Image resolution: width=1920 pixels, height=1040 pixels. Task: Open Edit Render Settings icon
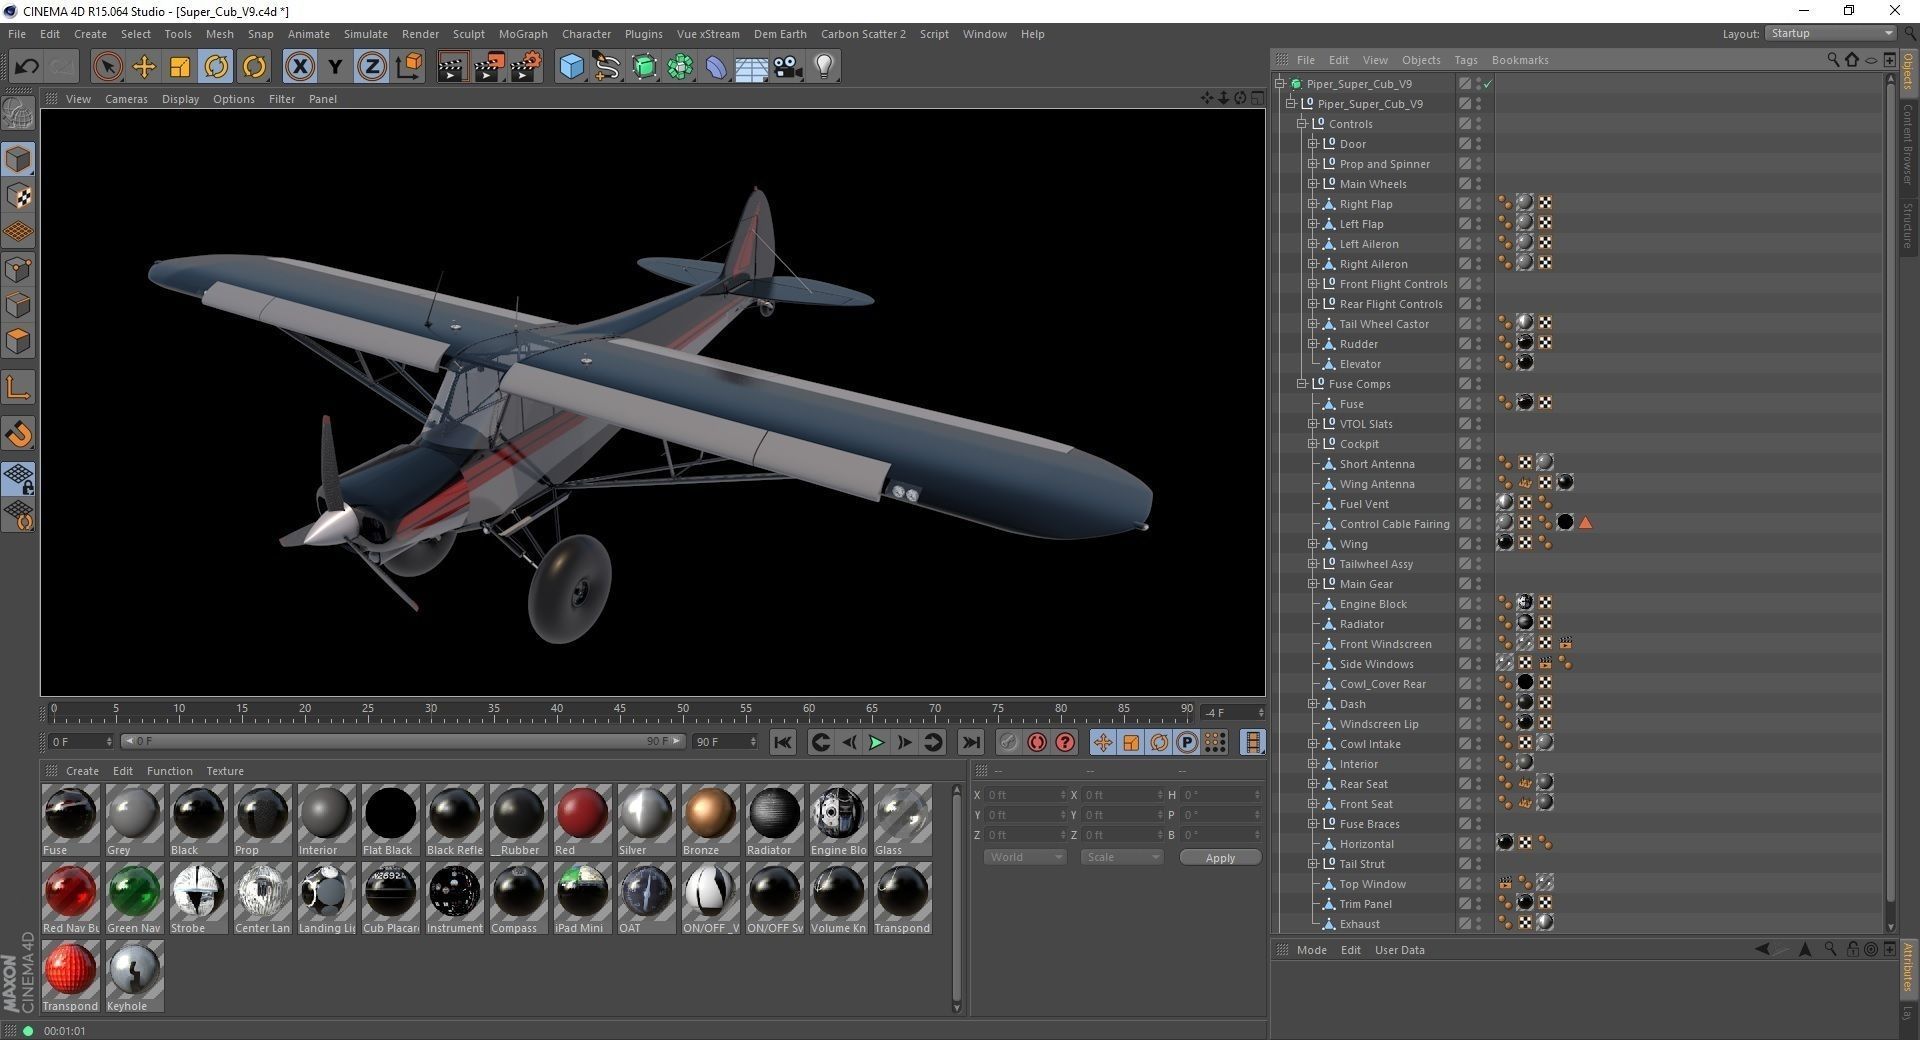(x=526, y=67)
